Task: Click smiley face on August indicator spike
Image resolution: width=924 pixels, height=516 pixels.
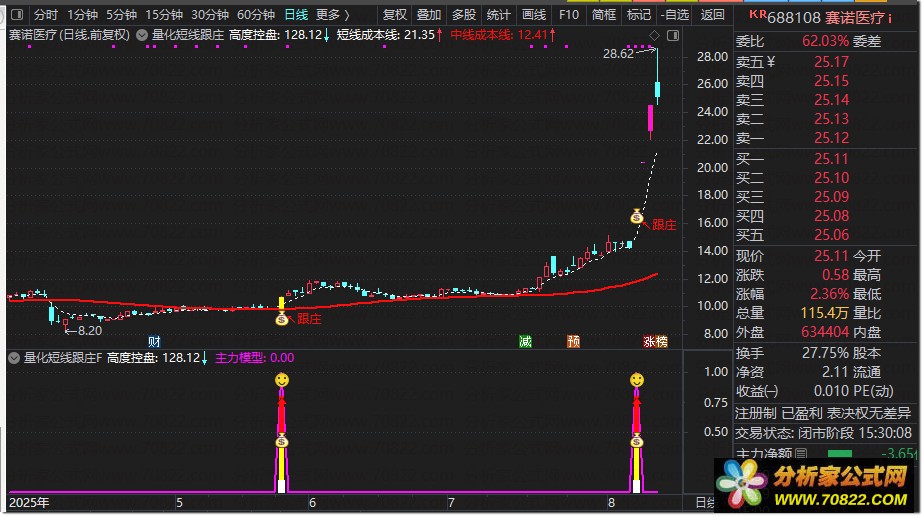Action: (x=636, y=380)
